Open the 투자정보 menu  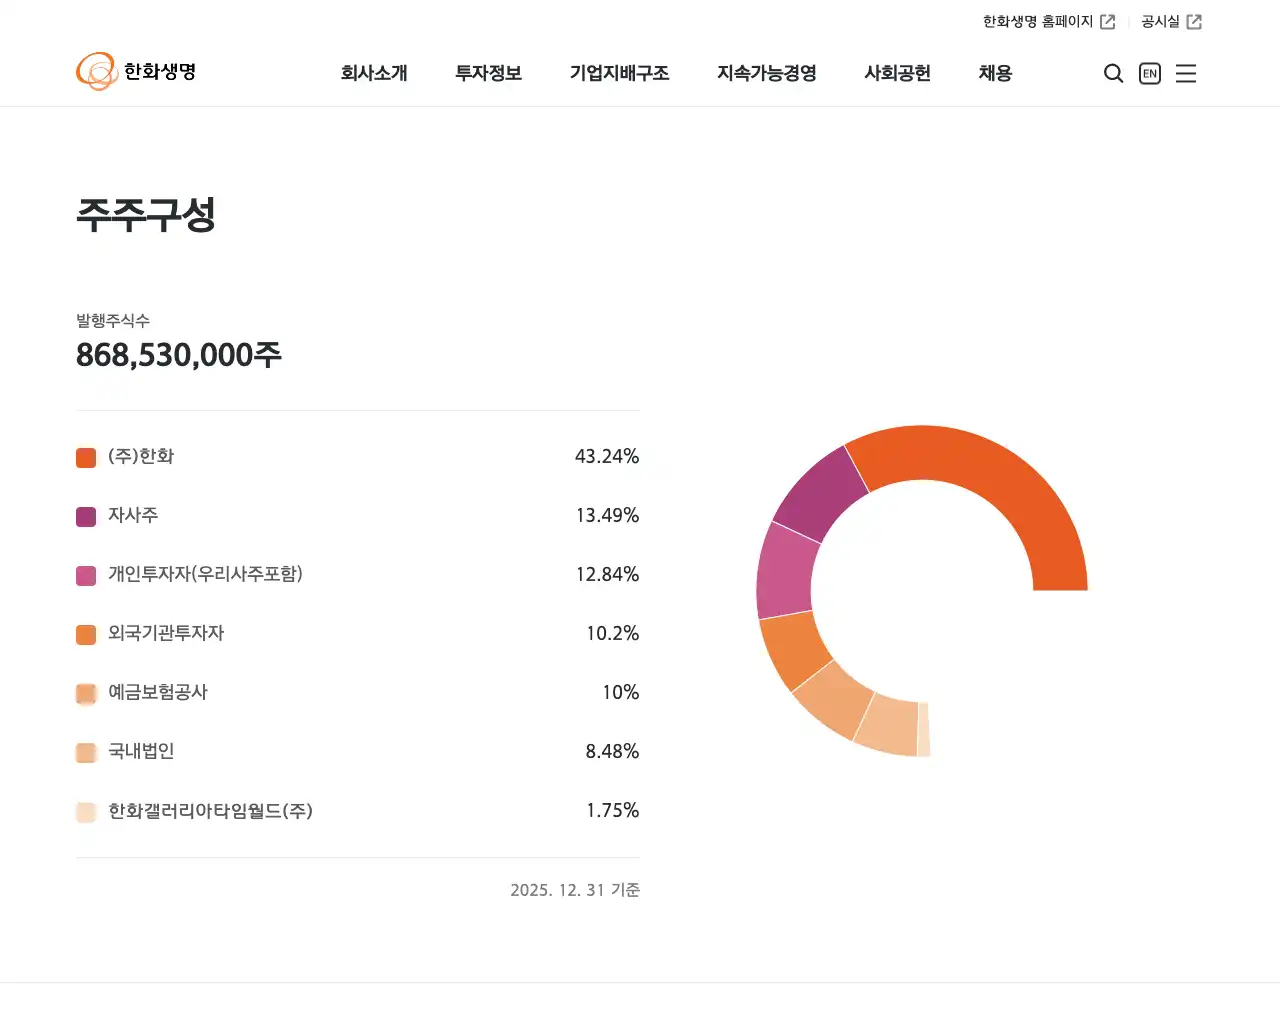(x=487, y=73)
